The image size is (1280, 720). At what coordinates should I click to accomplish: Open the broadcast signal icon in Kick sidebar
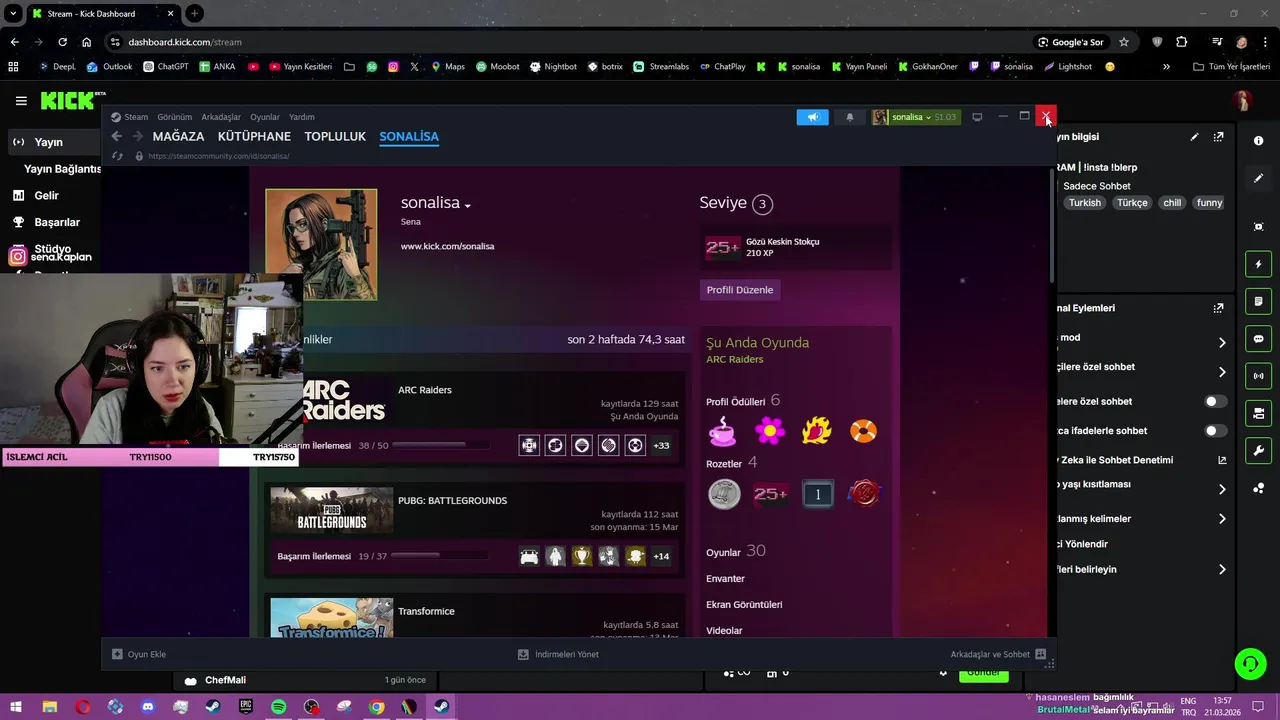pos(1258,376)
